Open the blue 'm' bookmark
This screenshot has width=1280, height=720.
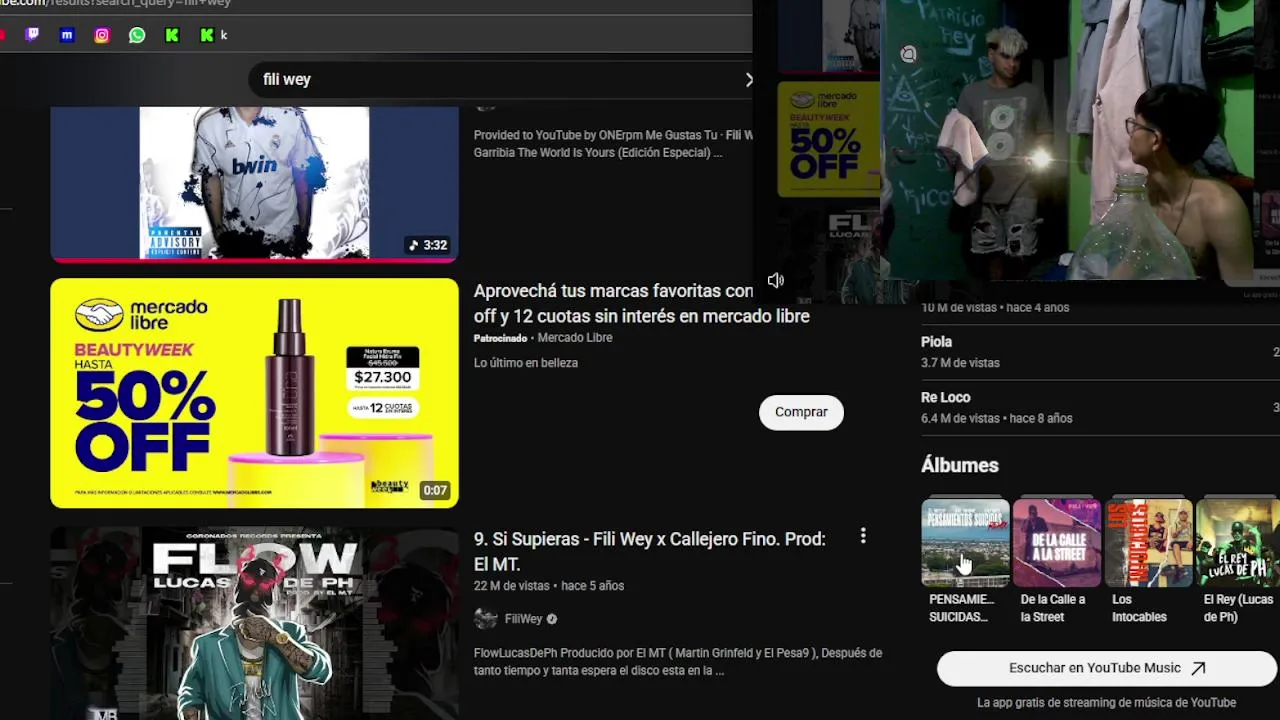[67, 35]
